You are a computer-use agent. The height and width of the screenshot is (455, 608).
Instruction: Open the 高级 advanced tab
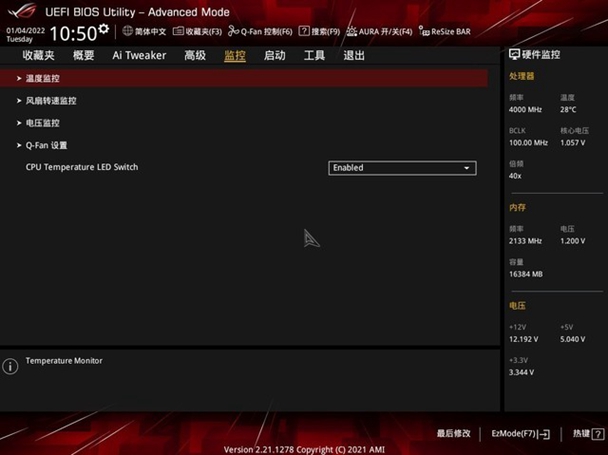click(195, 56)
